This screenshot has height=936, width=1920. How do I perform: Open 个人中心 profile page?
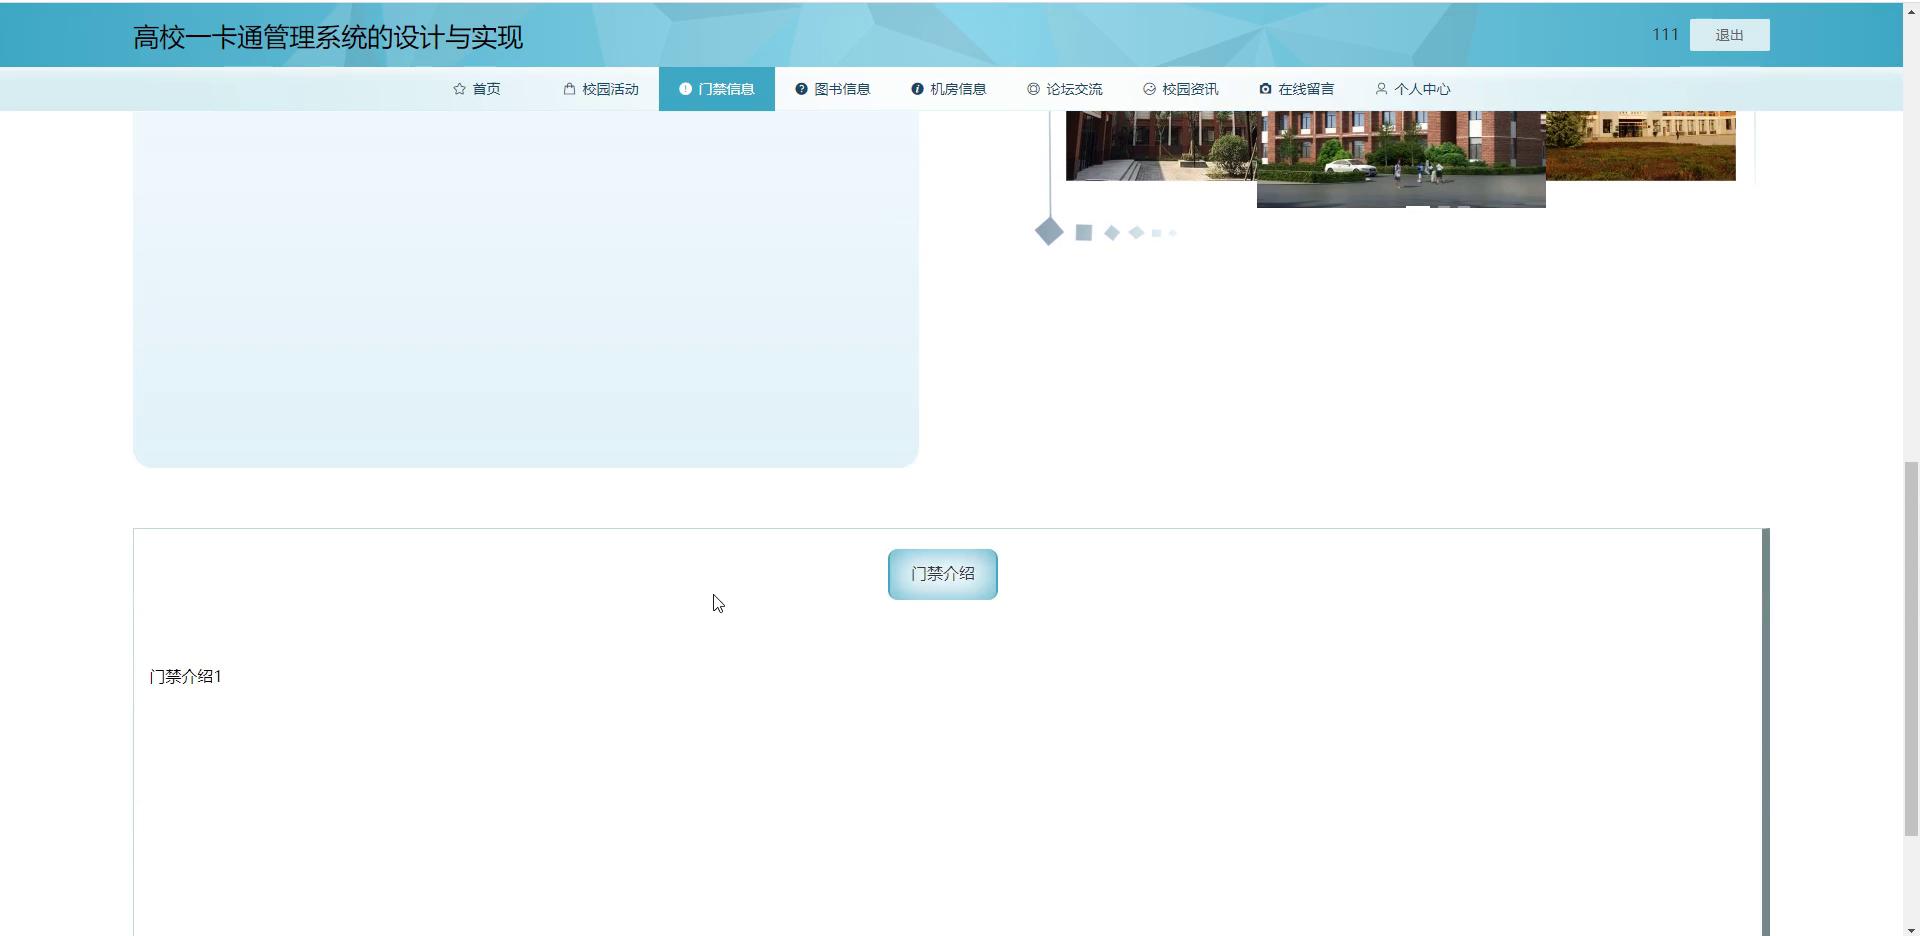(1413, 89)
